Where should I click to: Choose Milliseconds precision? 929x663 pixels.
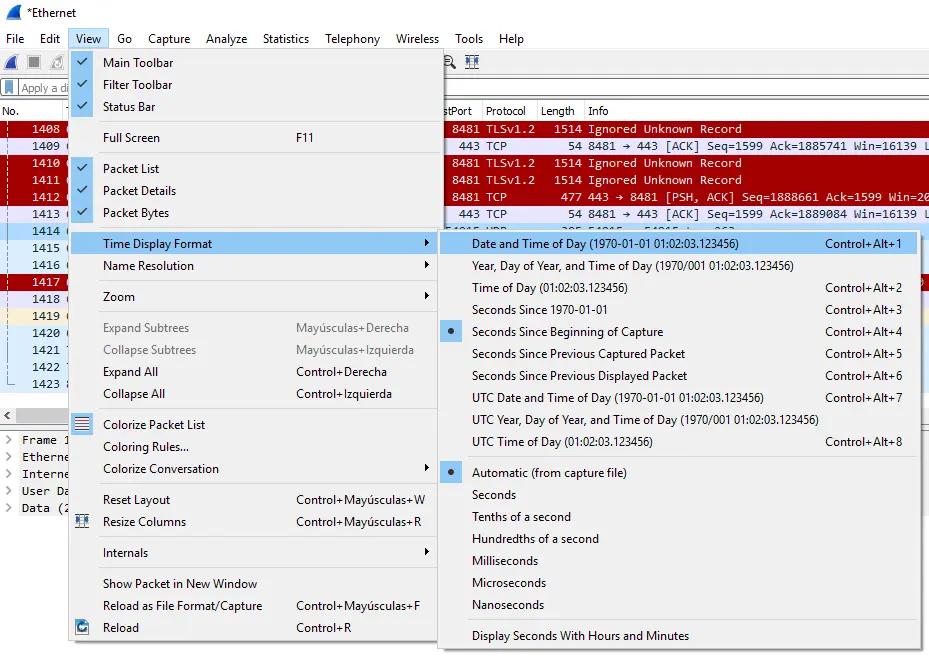[678, 560]
